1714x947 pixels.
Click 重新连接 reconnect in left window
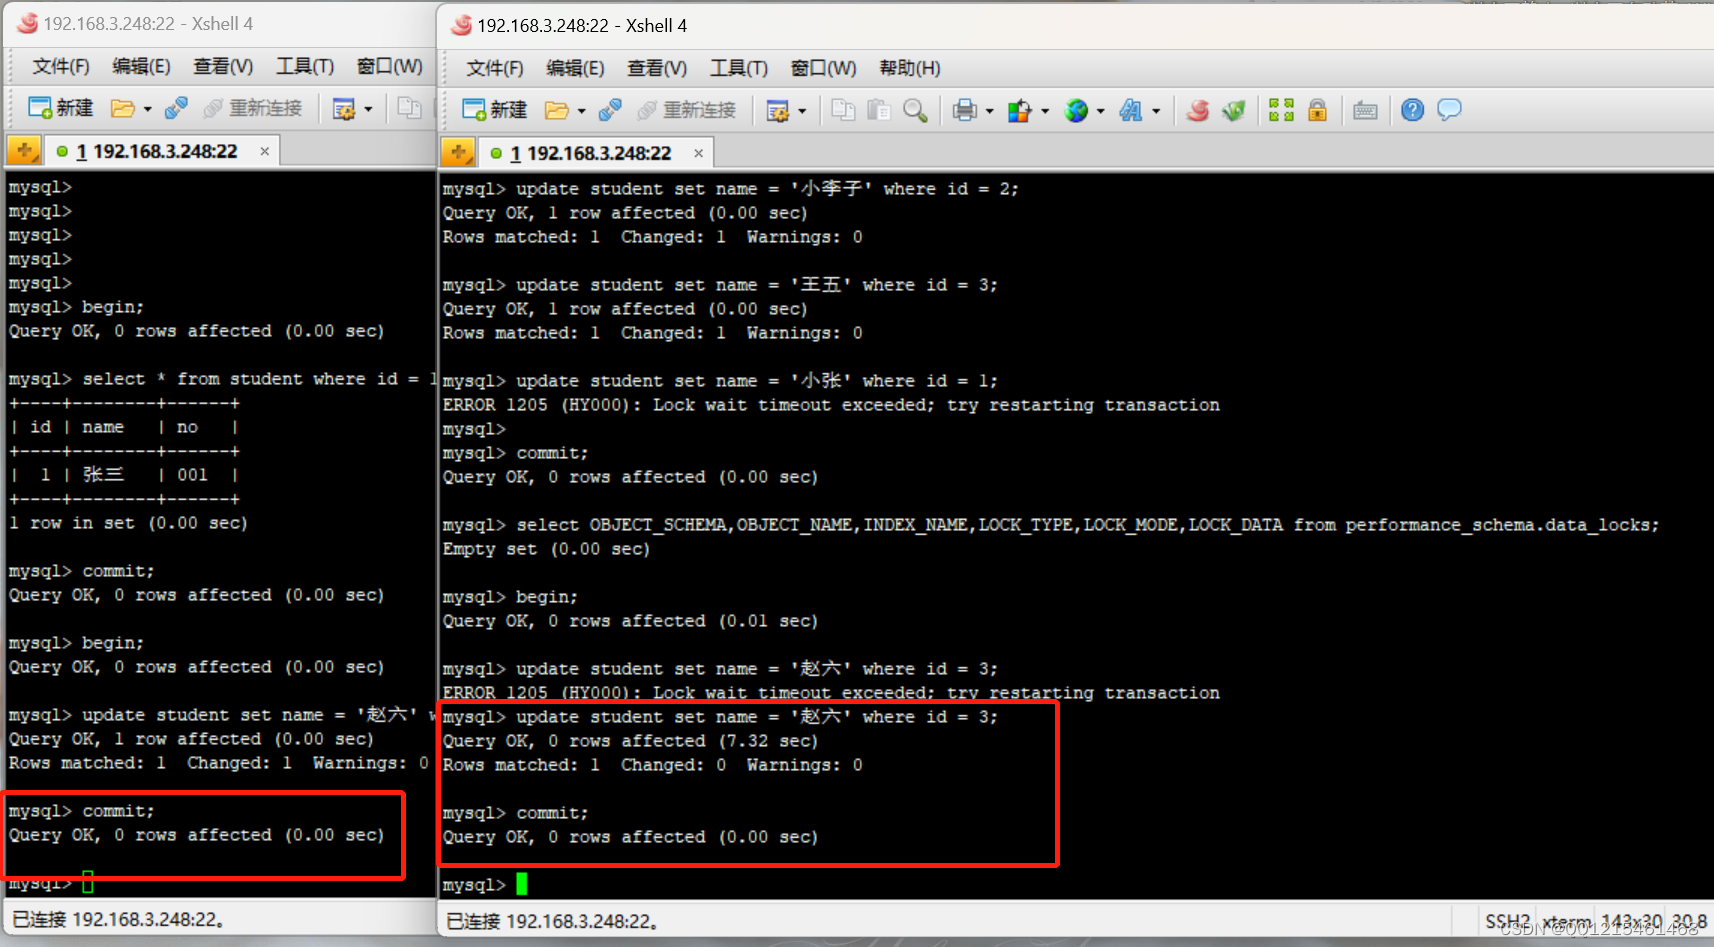point(253,108)
